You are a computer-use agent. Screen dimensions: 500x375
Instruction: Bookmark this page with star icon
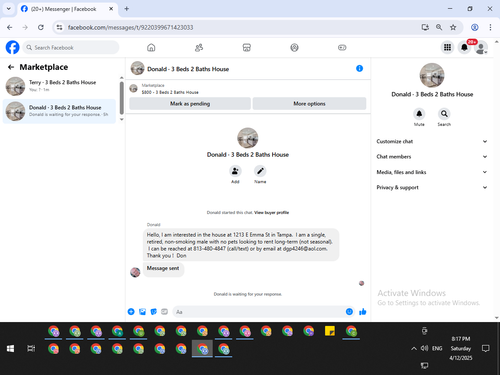453,27
